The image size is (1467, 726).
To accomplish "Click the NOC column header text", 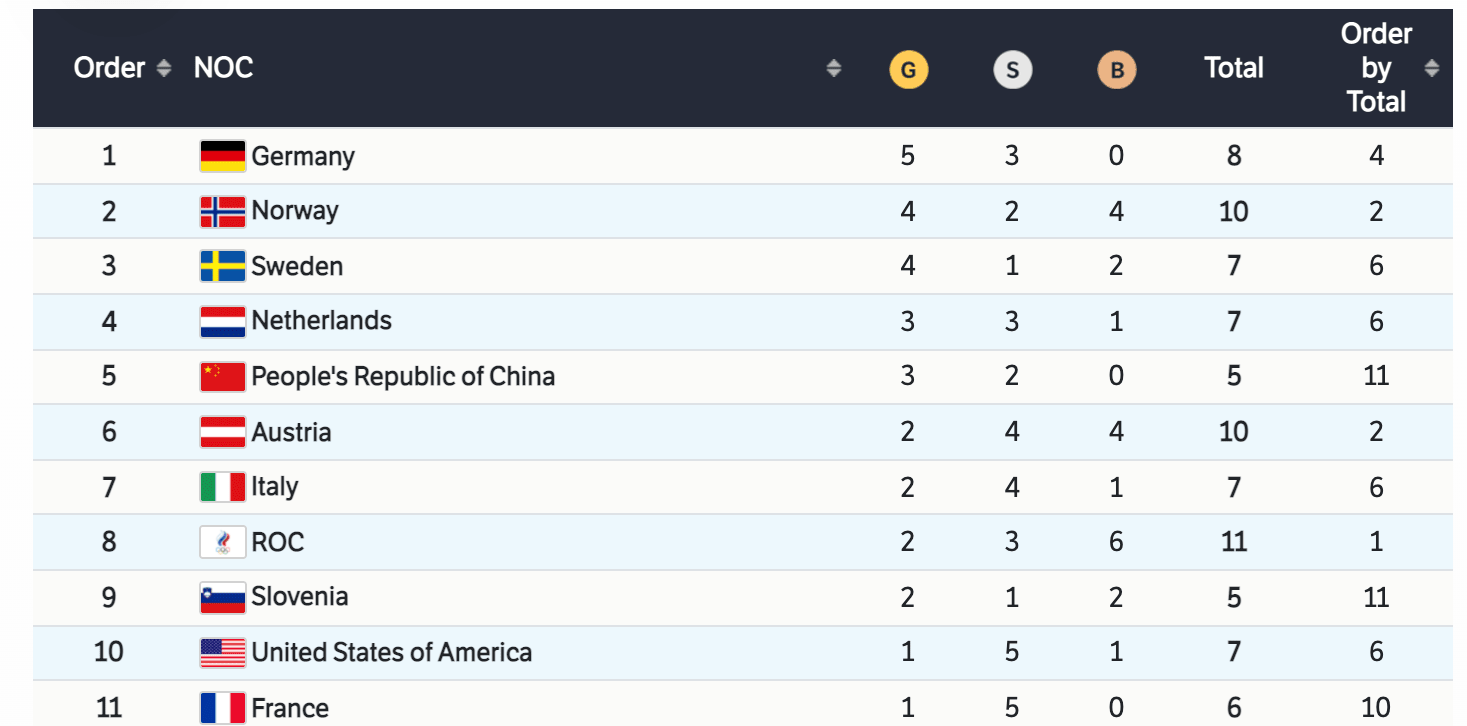I will point(223,68).
